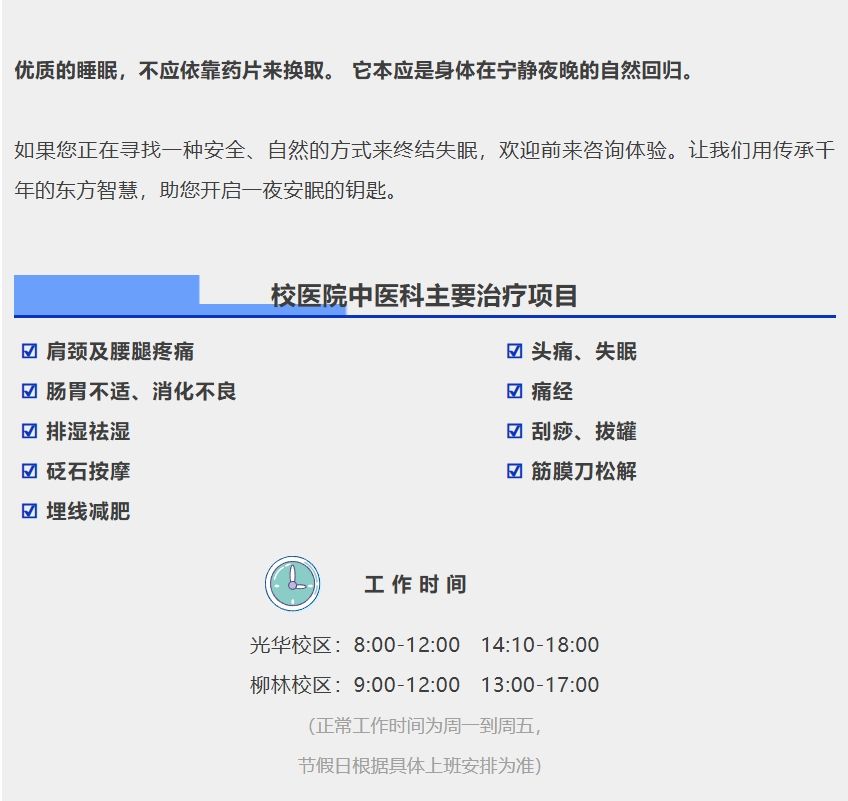Click the 节假日根据具体上班安排为准 note line
Image resolution: width=848 pixels, height=801 pixels.
click(x=420, y=766)
